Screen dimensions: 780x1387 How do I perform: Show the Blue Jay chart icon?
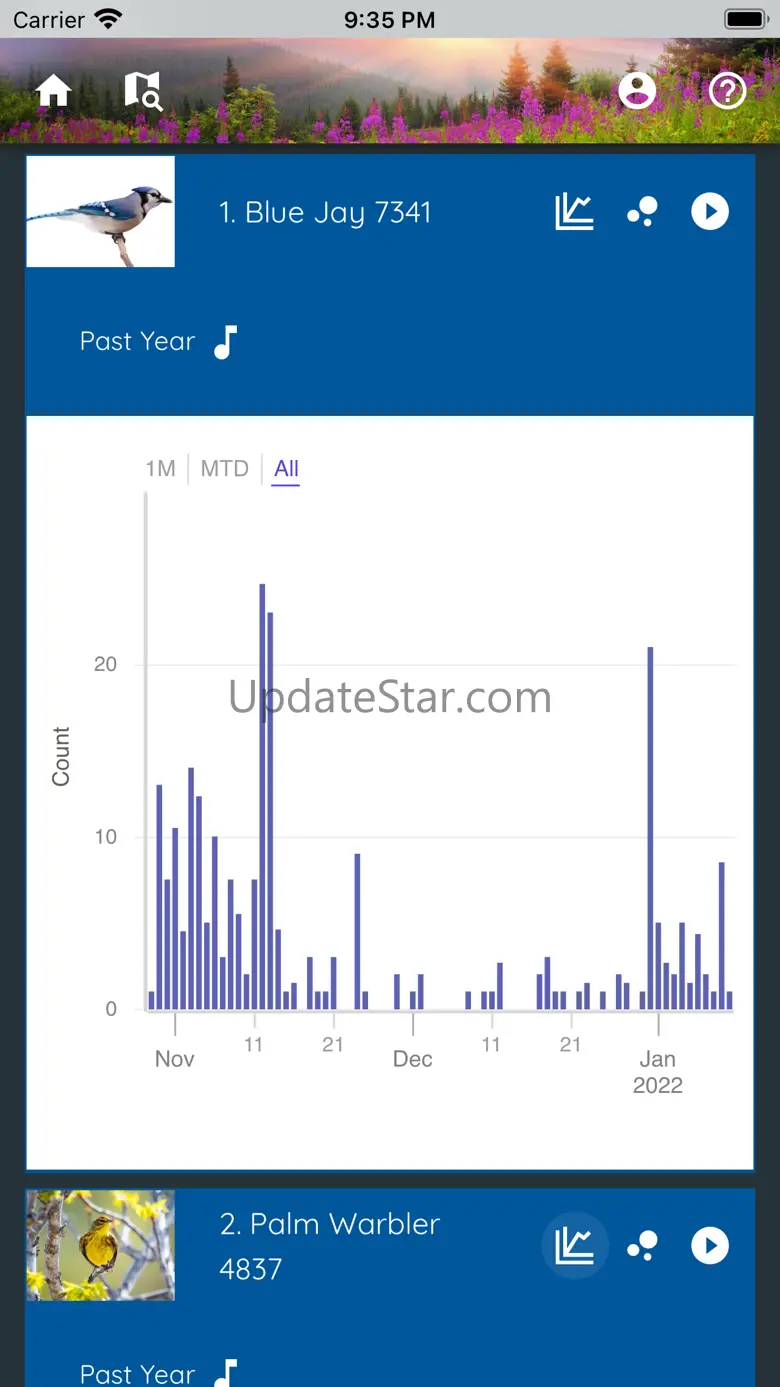click(x=574, y=212)
